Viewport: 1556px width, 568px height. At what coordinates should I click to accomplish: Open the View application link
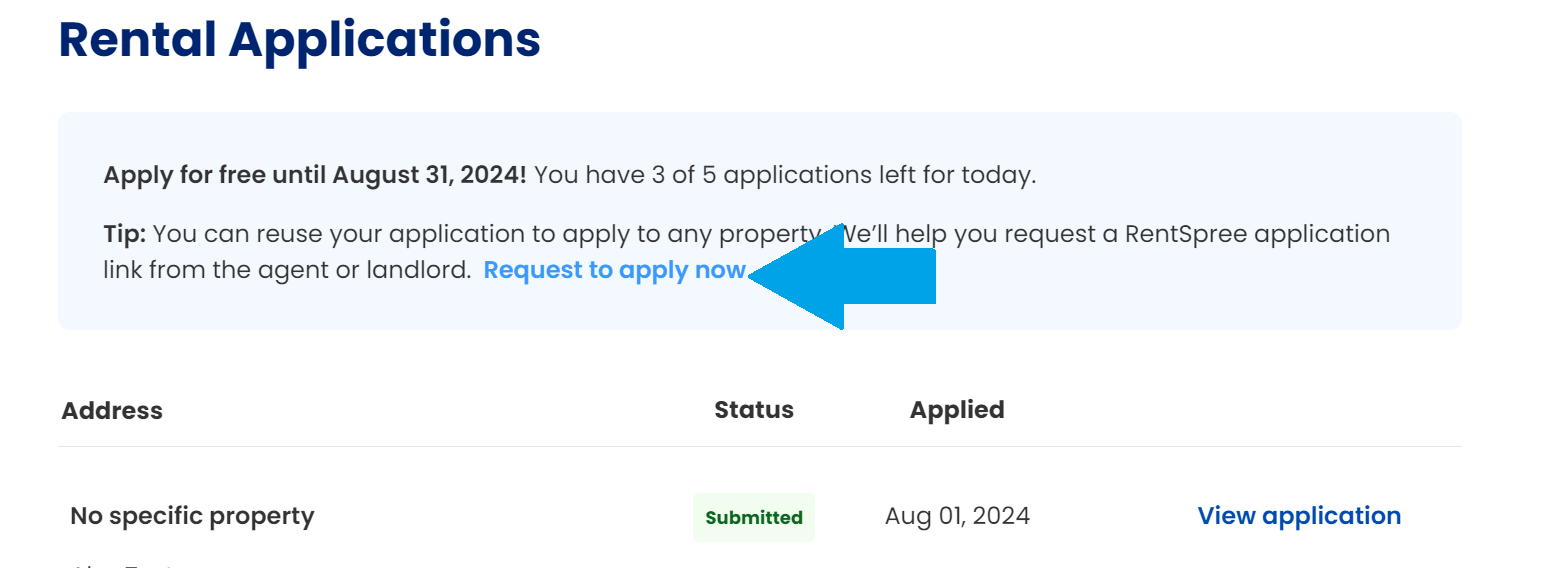[x=1299, y=516]
